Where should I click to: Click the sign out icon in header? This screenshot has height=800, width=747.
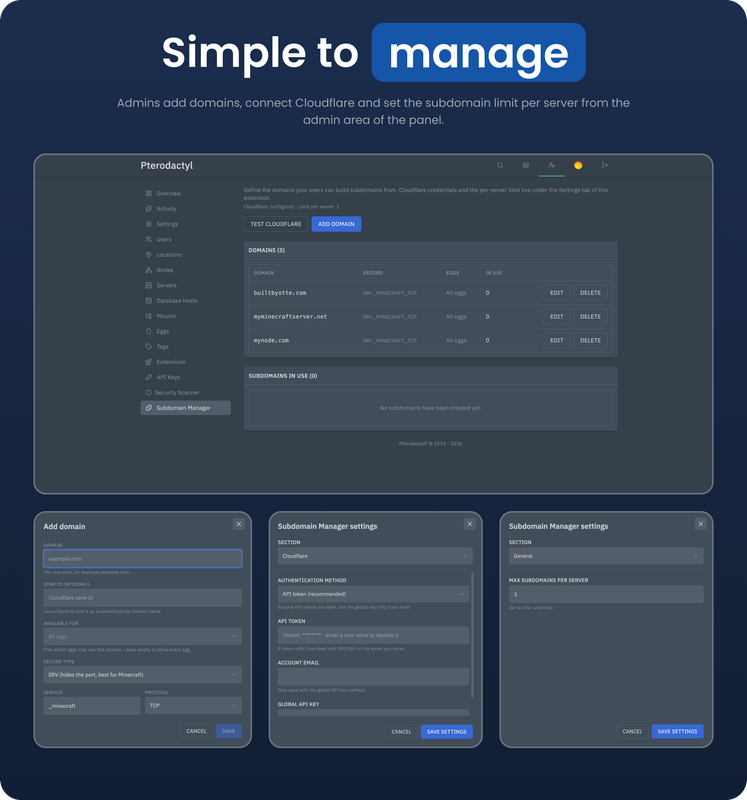pyautogui.click(x=605, y=165)
